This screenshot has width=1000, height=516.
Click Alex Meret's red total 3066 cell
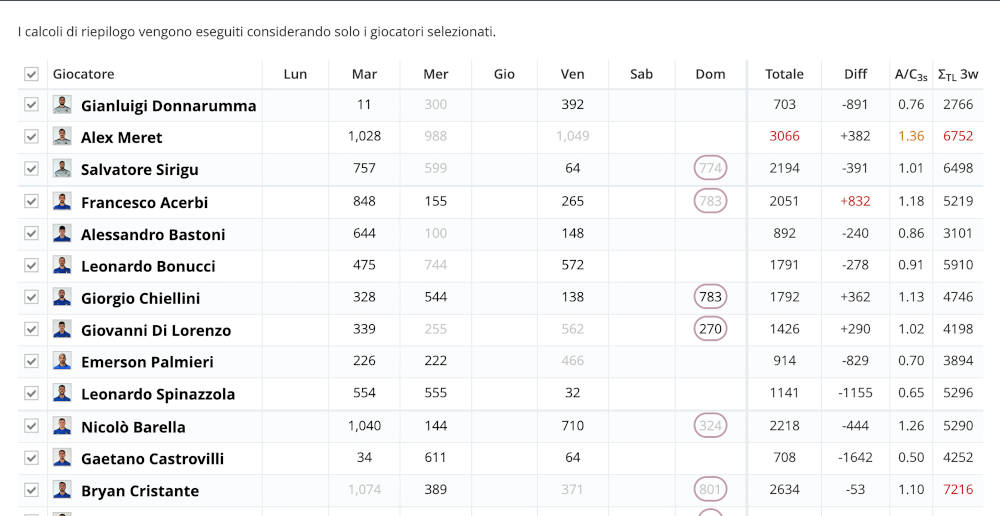tap(784, 137)
